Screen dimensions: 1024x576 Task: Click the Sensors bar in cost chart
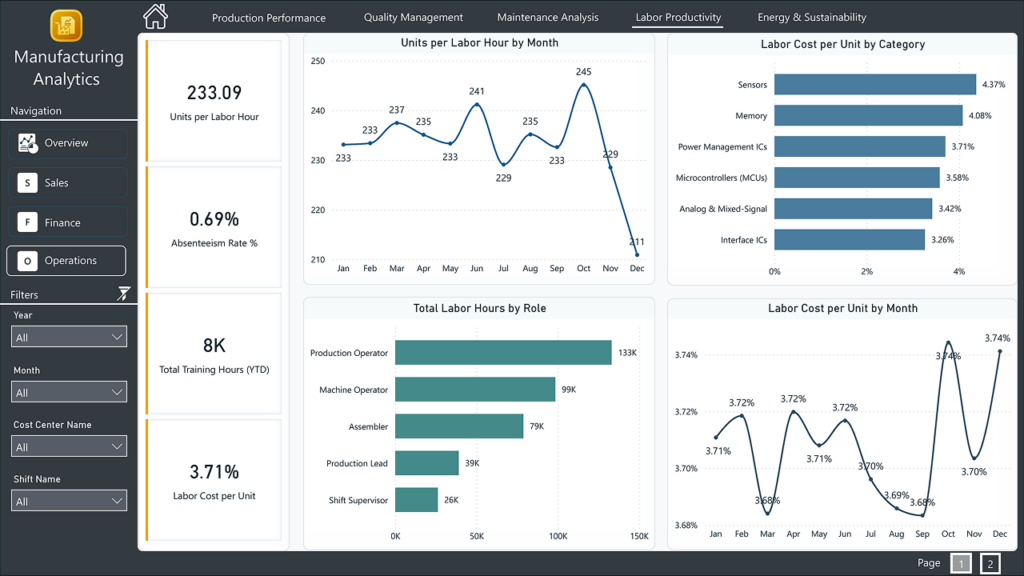click(874, 85)
